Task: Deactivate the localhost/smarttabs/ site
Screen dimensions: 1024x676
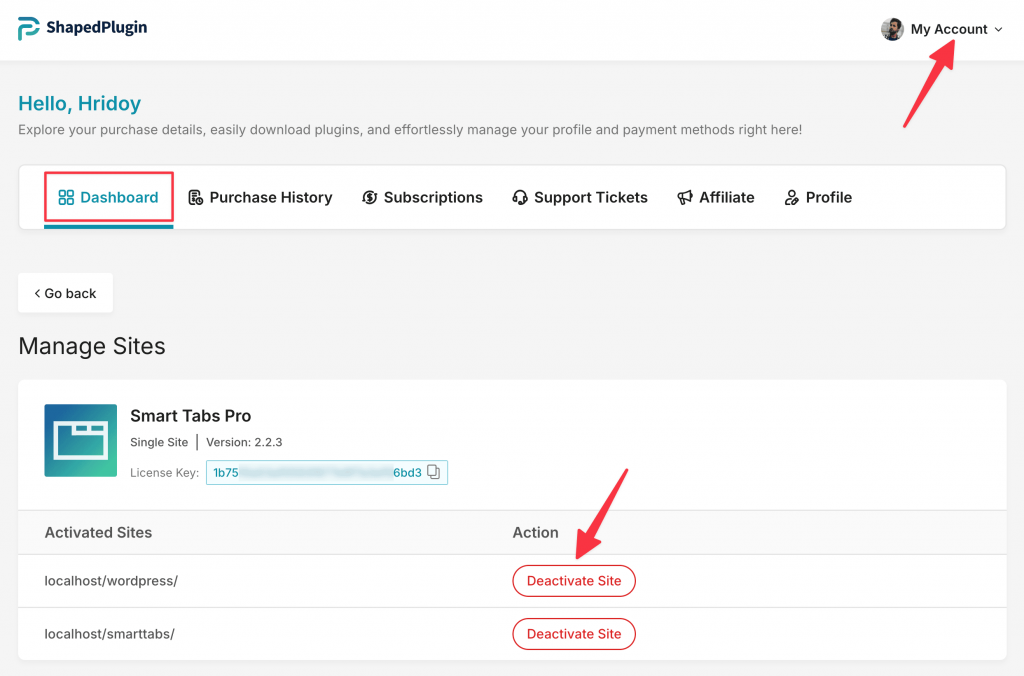Action: [574, 634]
